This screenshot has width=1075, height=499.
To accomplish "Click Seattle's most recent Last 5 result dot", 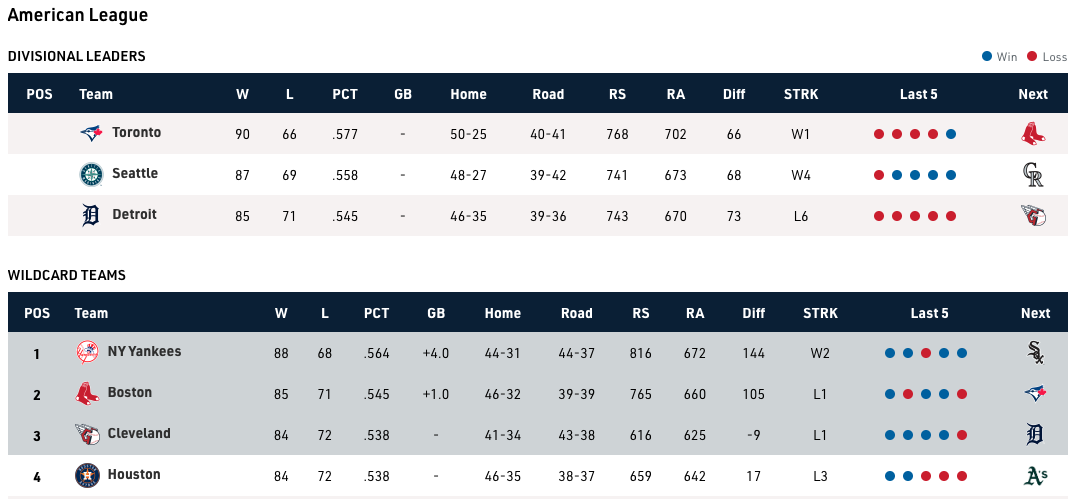I will (951, 175).
